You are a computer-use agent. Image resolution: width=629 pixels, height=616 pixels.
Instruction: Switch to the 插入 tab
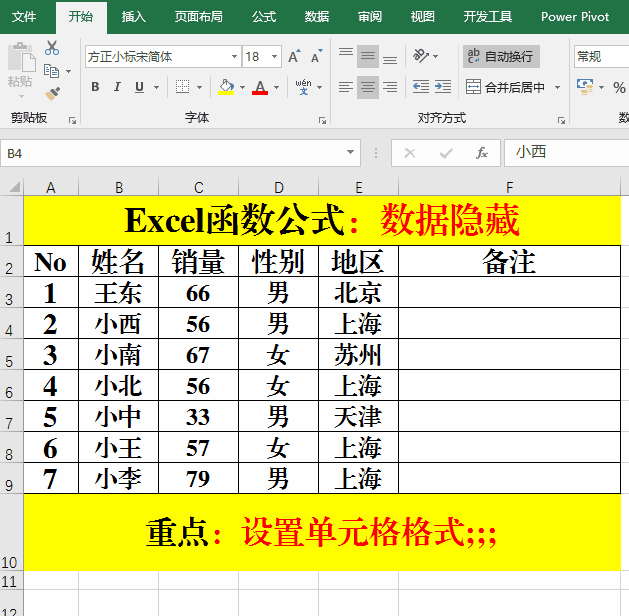(x=133, y=17)
